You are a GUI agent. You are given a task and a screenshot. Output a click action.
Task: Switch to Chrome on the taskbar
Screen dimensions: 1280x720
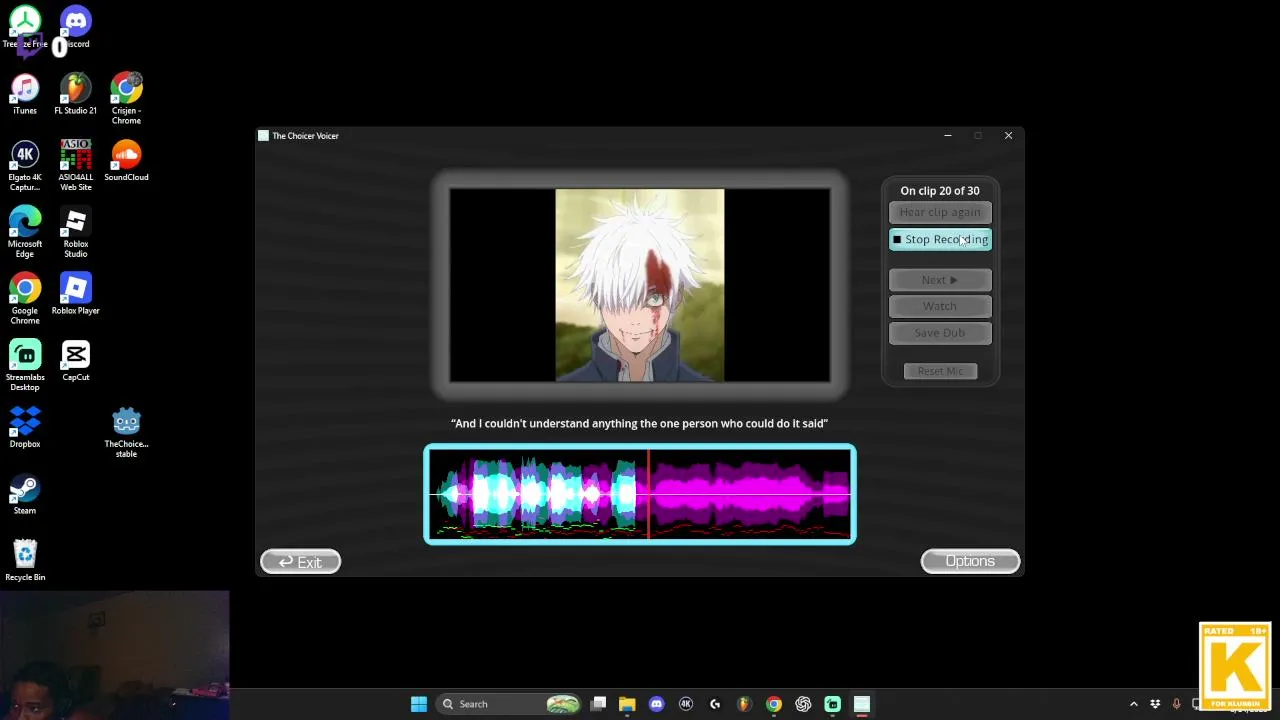coord(774,704)
